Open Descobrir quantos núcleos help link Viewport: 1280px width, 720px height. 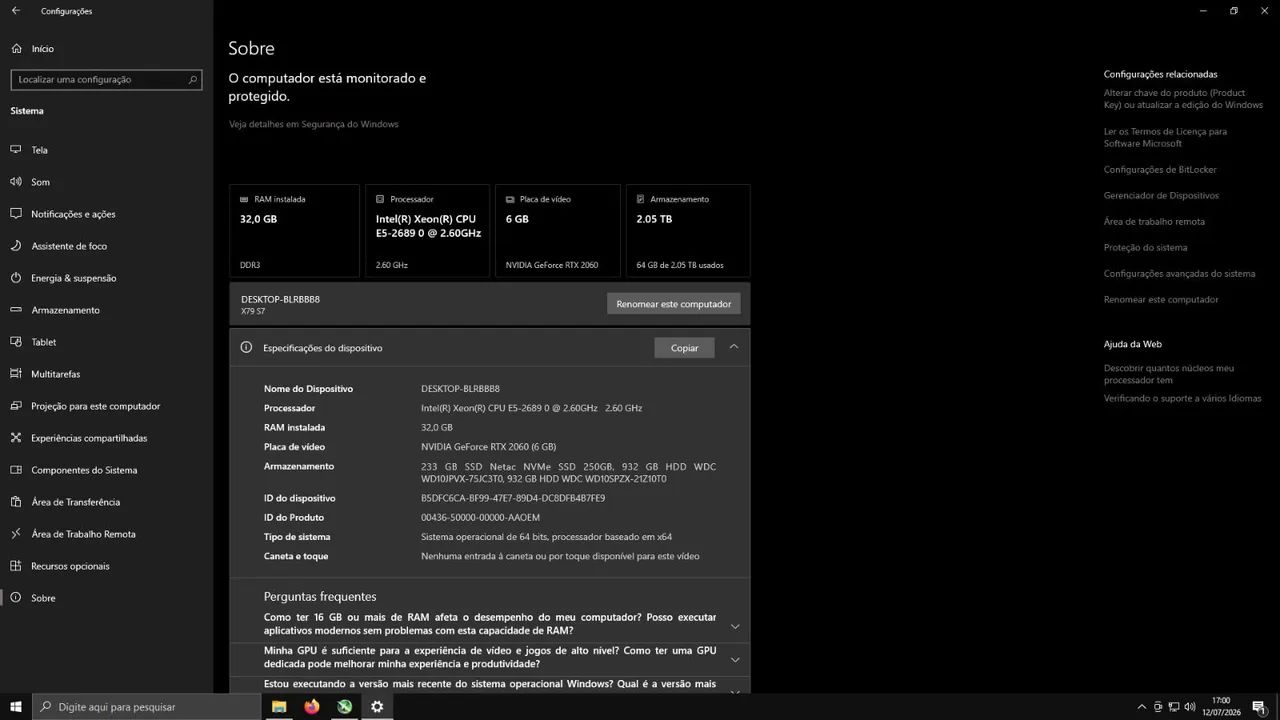[x=1169, y=374]
